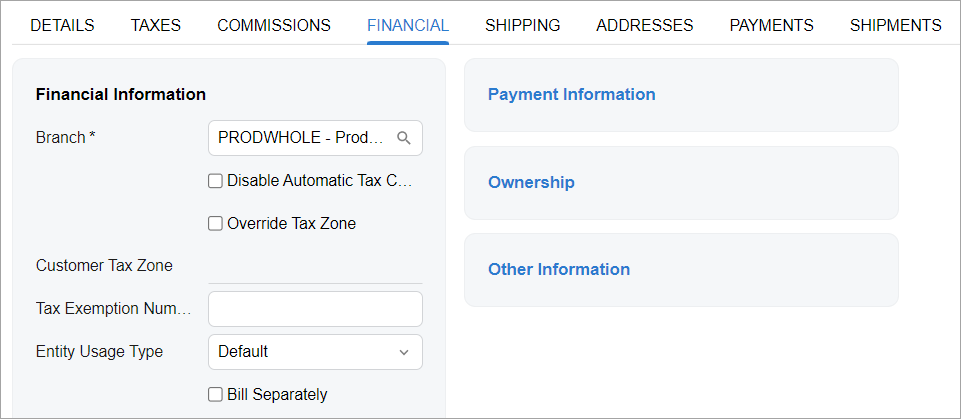Go to the Commissions tab

point(274,25)
